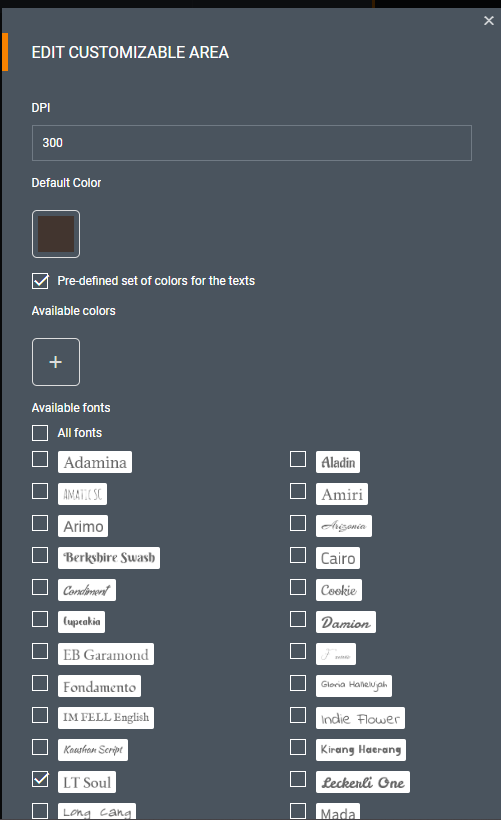Click the Gloria Hallelujah font preview
This screenshot has width=501, height=820.
(354, 686)
